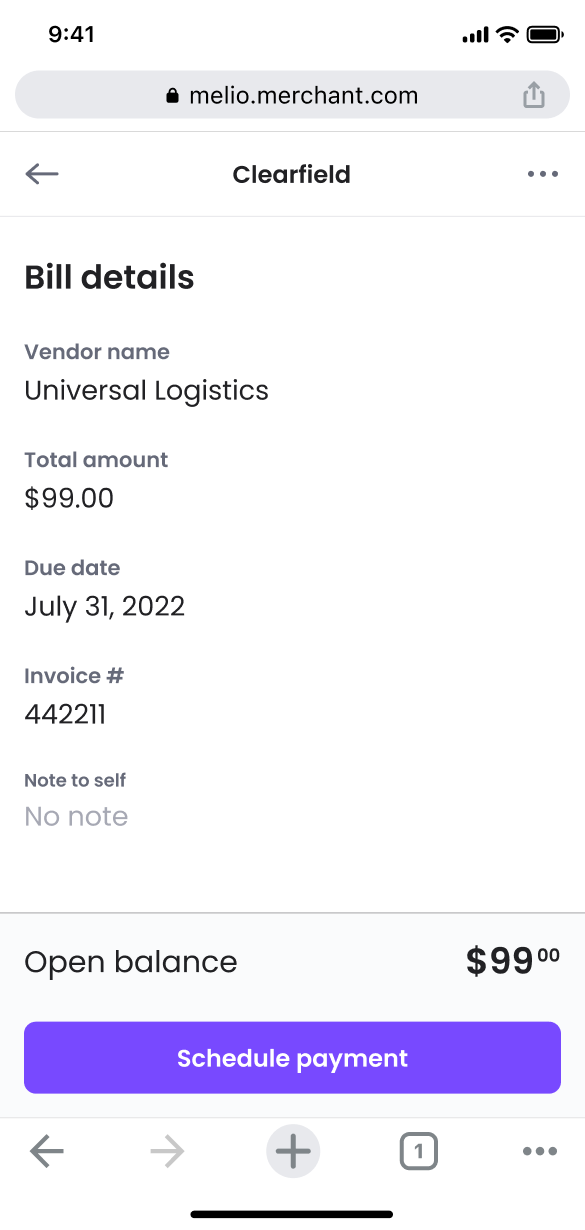Tap the $99.00 total amount value

pyautogui.click(x=69, y=498)
